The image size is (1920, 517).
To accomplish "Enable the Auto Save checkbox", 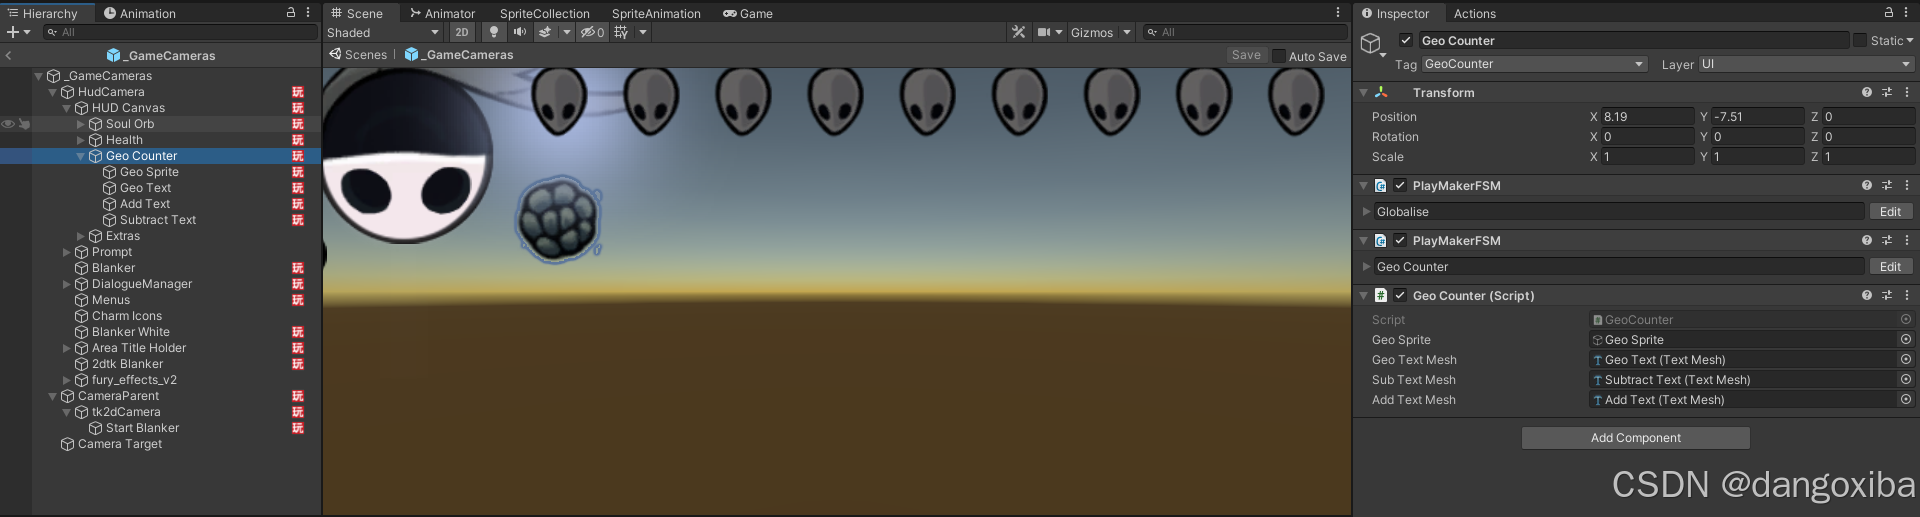I will [x=1278, y=56].
